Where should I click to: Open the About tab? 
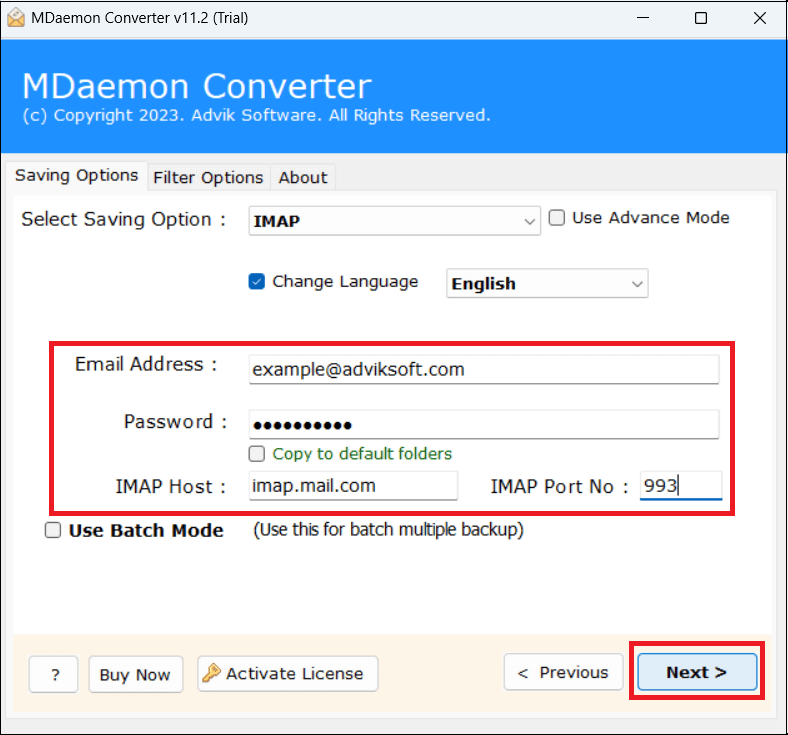(x=303, y=177)
